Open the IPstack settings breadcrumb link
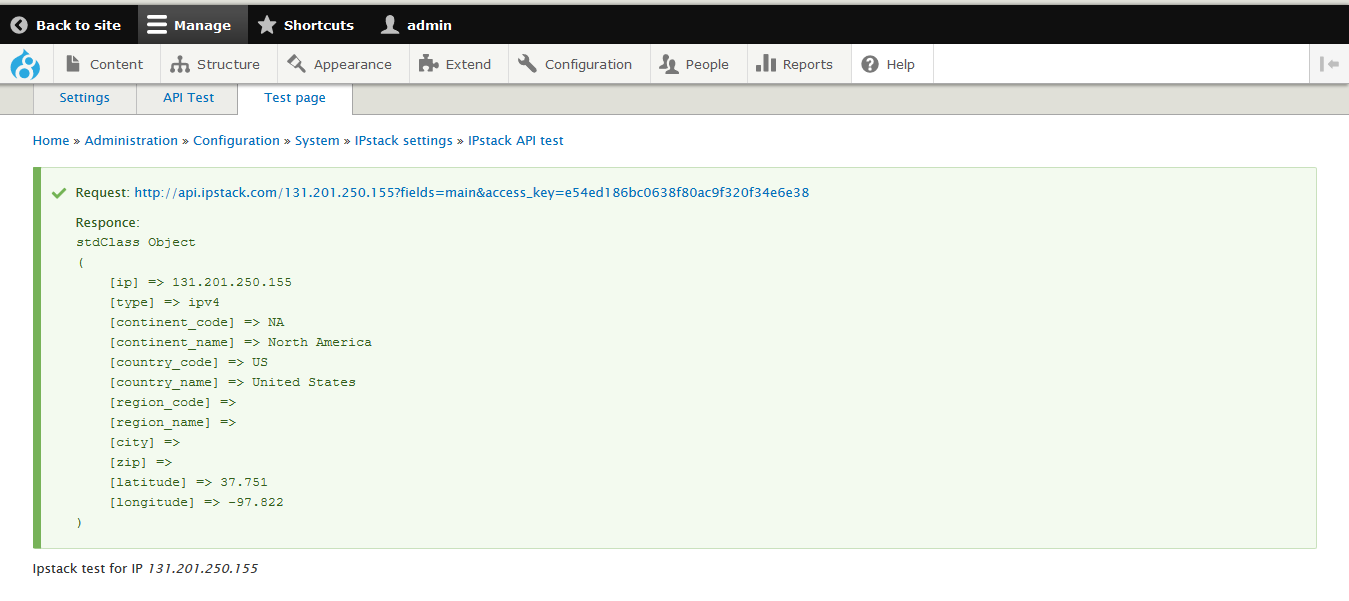The width and height of the screenshot is (1349, 601). tap(404, 141)
